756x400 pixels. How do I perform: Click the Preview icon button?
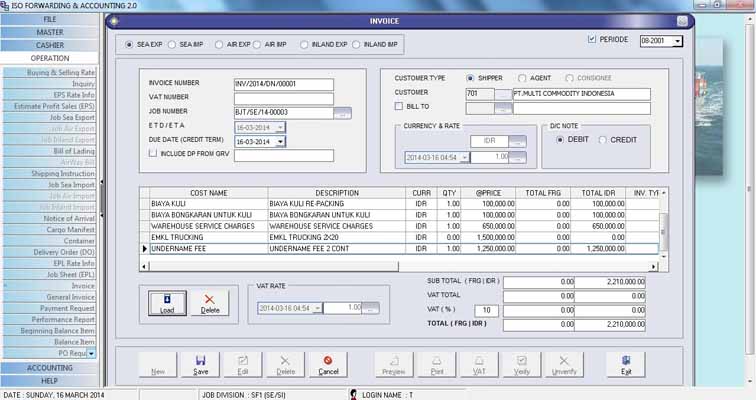point(394,364)
